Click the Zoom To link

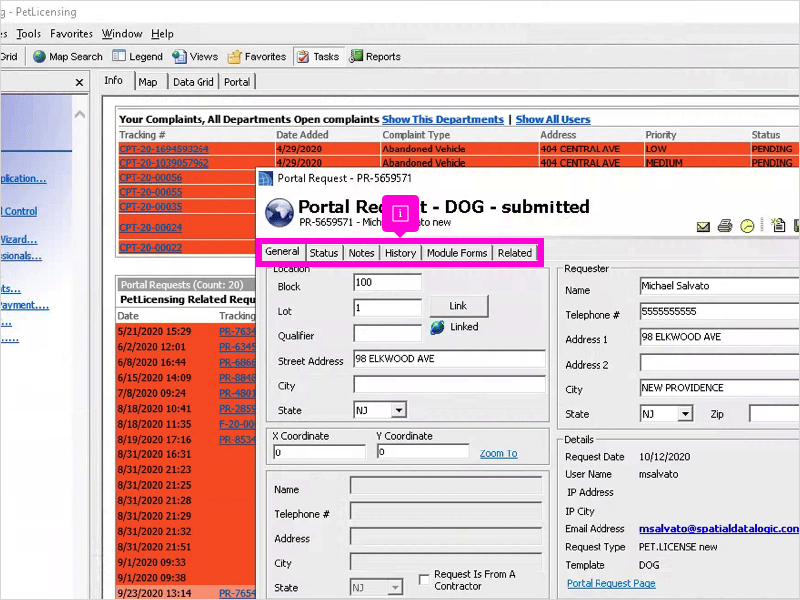point(498,454)
